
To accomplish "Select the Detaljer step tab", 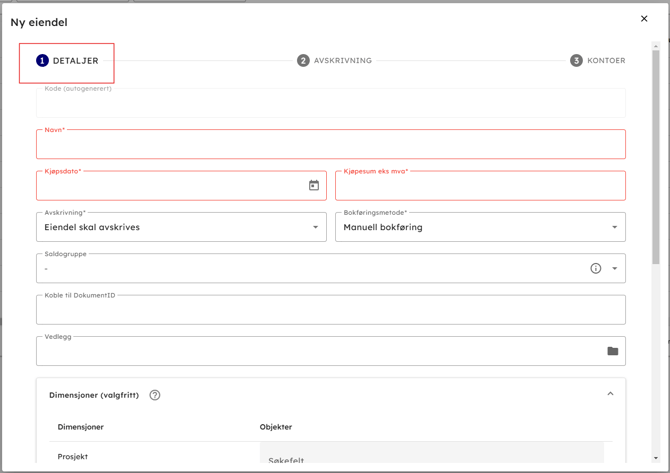I will pyautogui.click(x=75, y=61).
